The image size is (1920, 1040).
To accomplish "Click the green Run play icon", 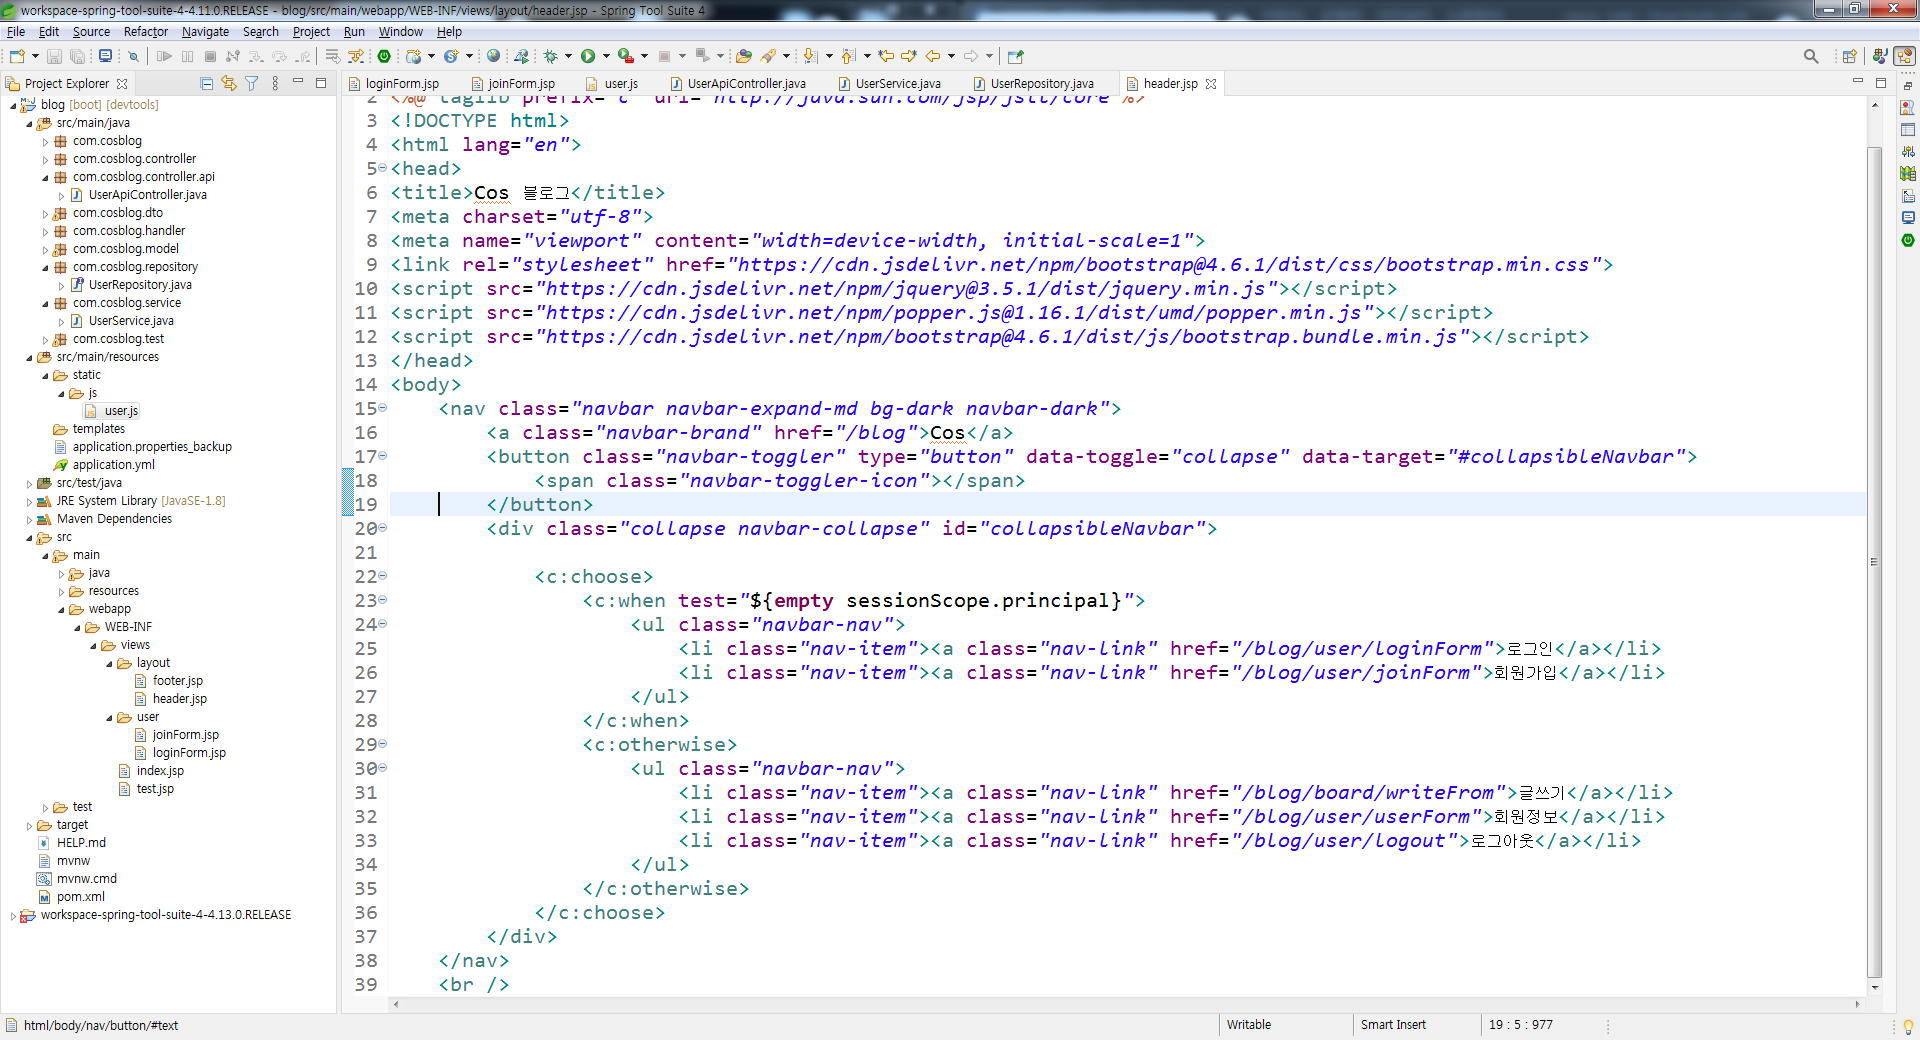I will (588, 56).
